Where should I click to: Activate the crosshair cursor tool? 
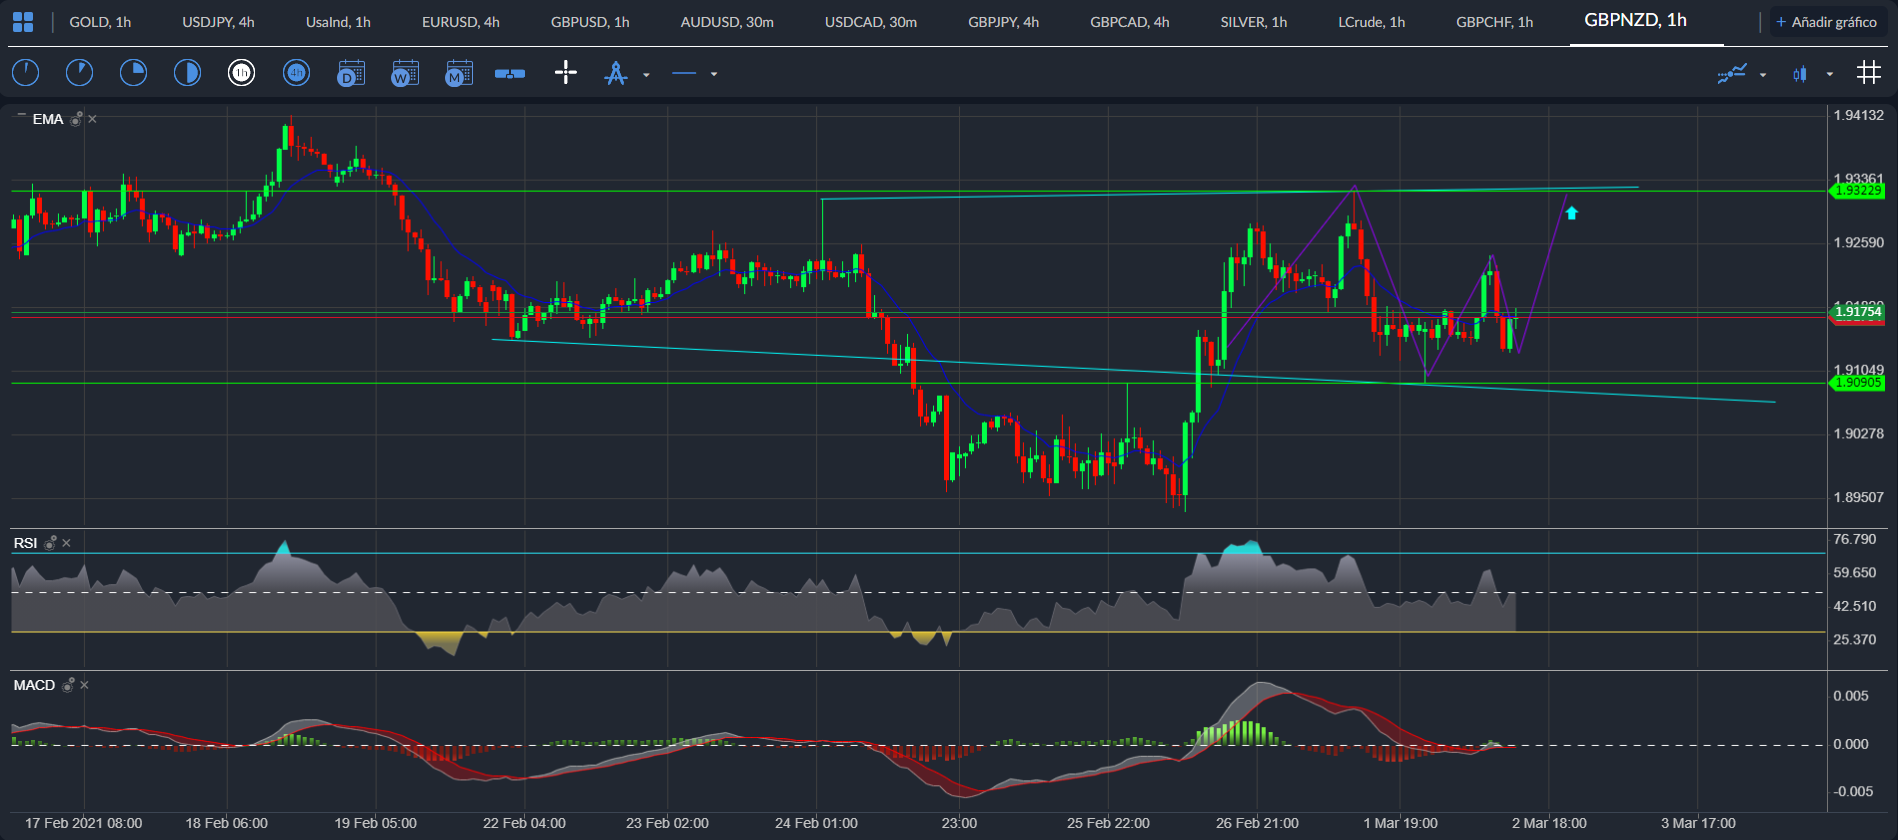pyautogui.click(x=566, y=73)
